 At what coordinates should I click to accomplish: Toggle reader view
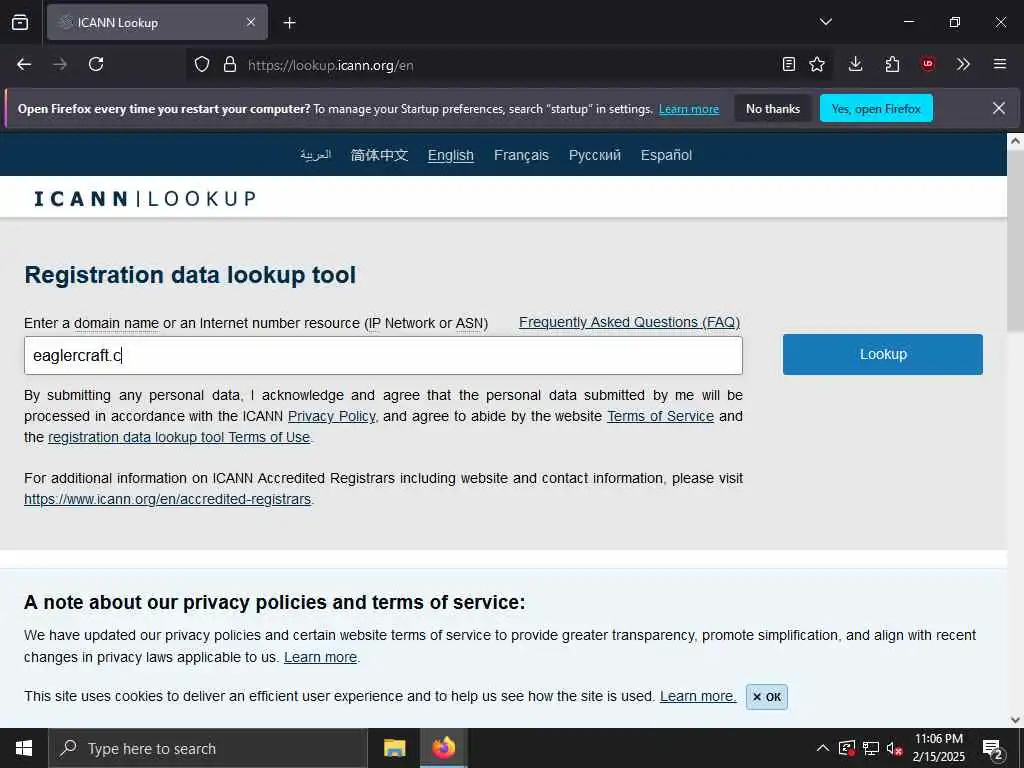click(789, 64)
